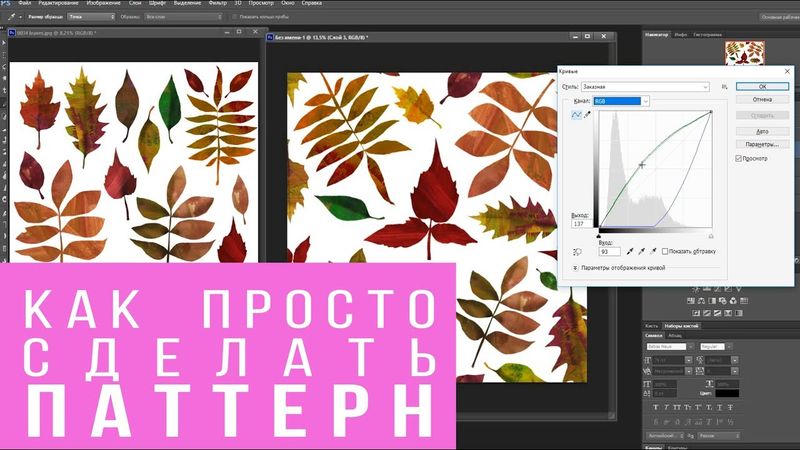Open the Изображение menu
Screen dimensions: 800x450
[103, 3]
